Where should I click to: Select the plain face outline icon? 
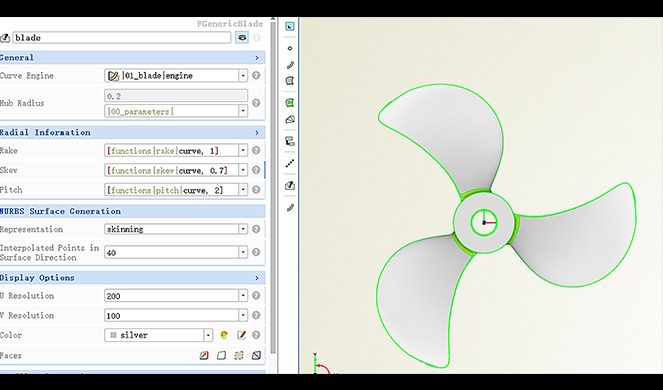[x=221, y=355]
